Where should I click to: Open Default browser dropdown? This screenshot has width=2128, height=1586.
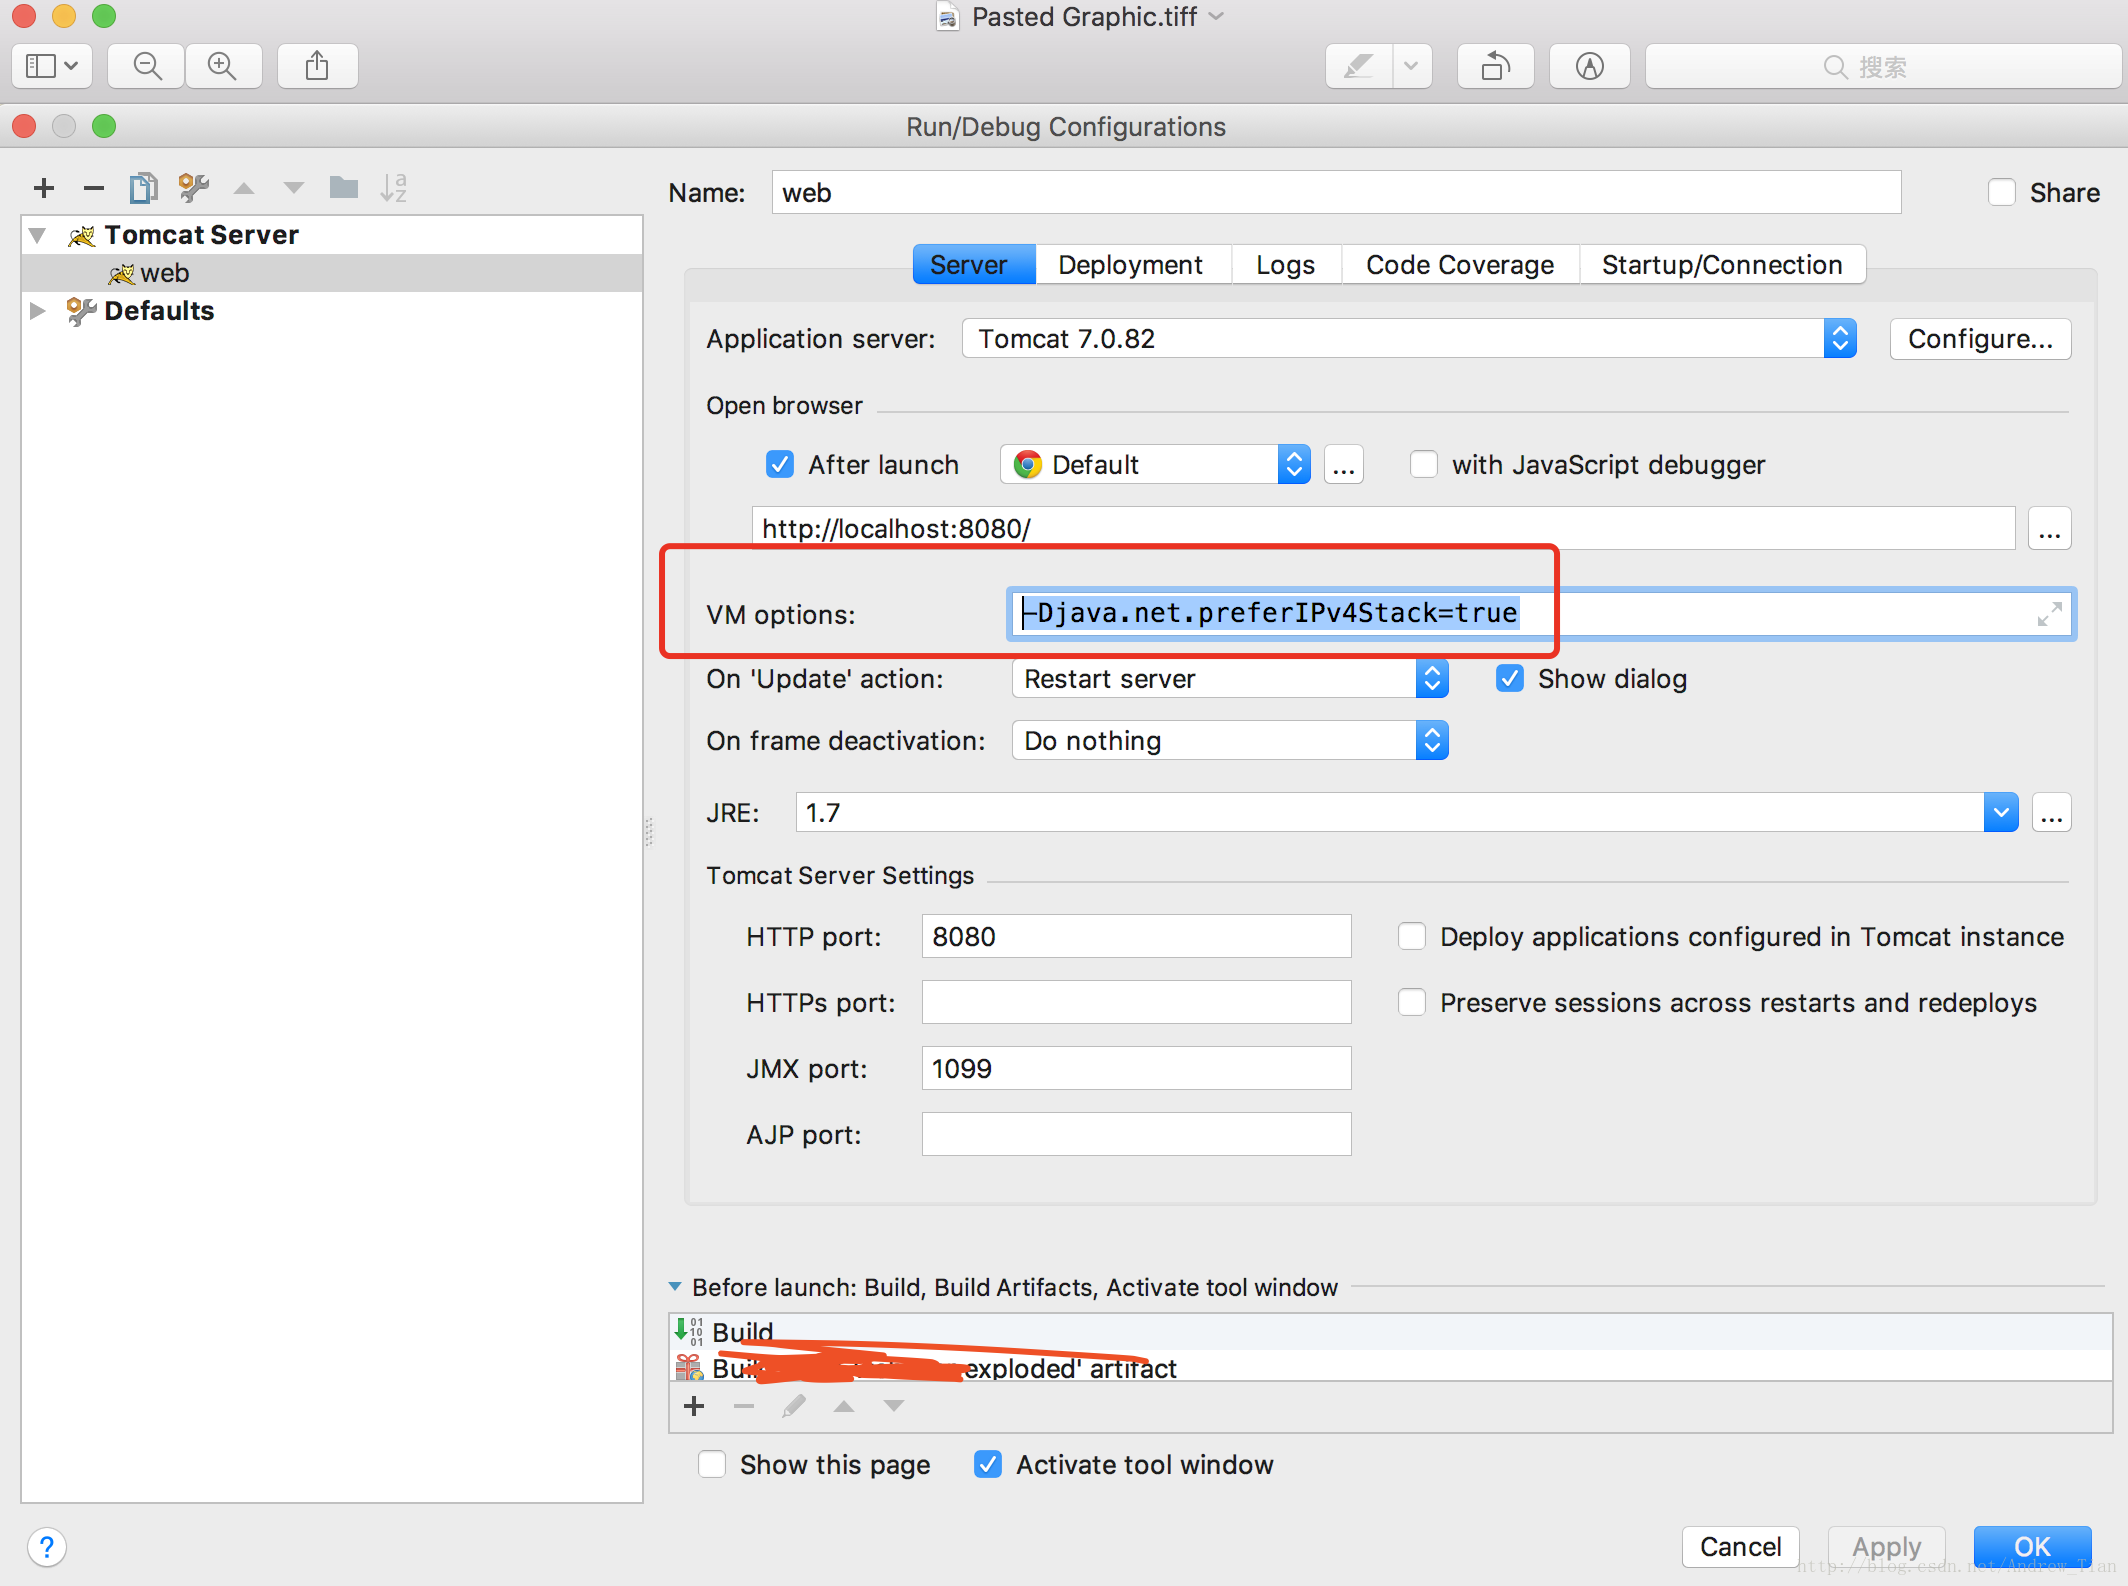[x=1155, y=465]
